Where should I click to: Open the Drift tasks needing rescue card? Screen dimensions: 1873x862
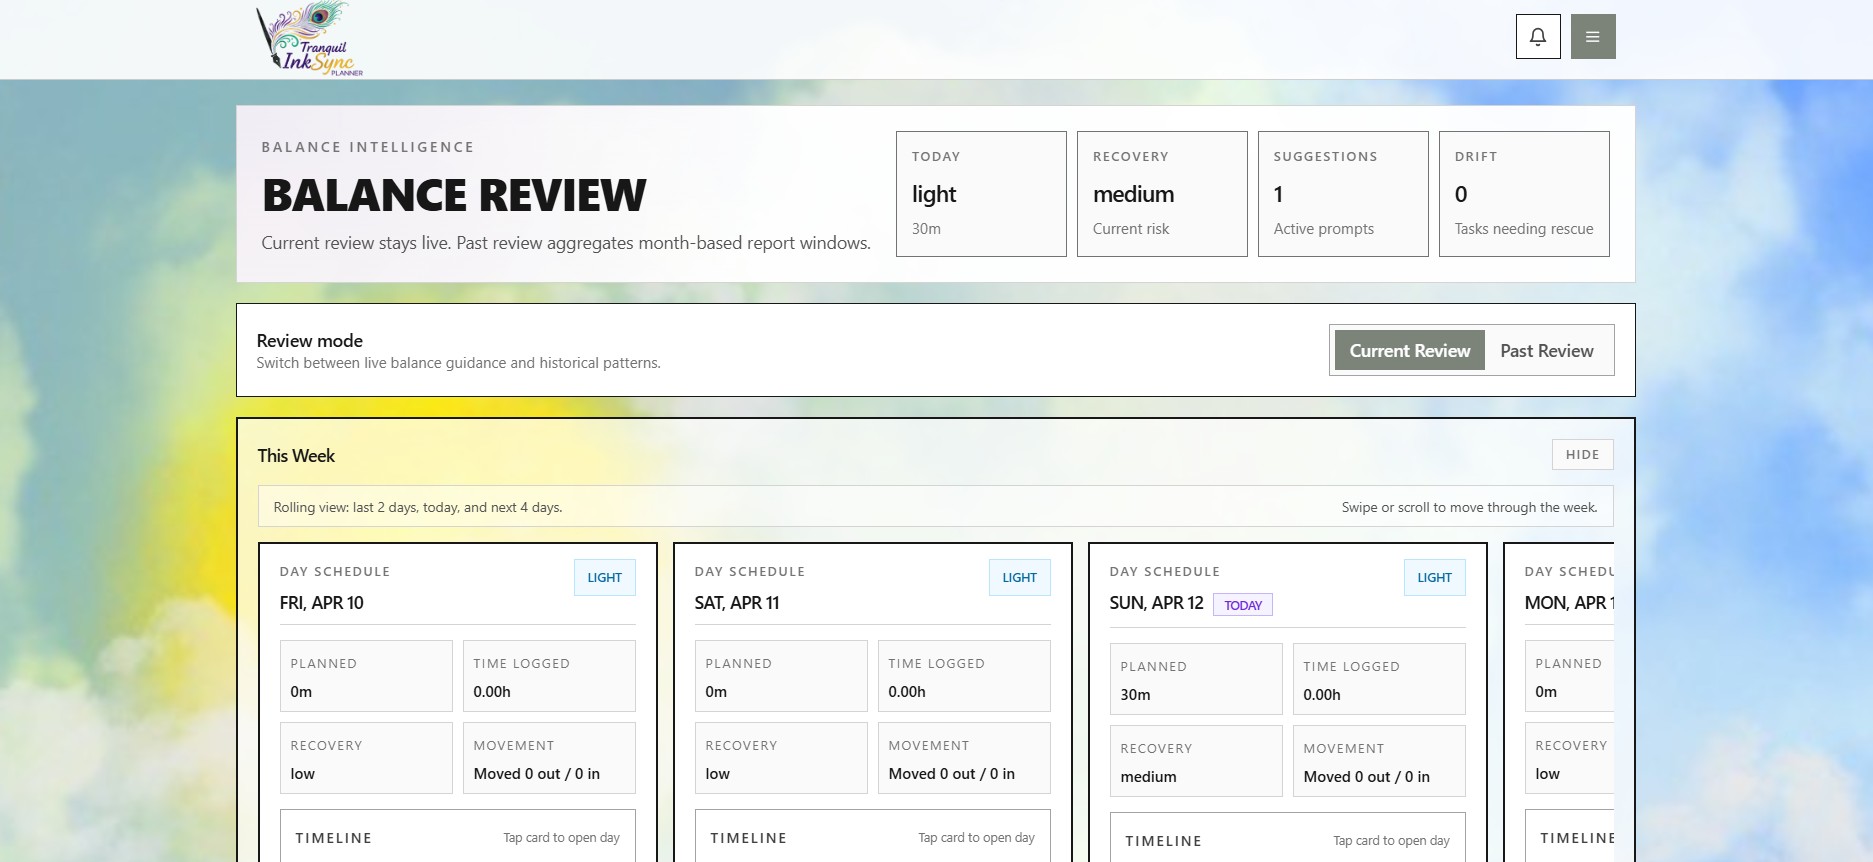pos(1524,194)
